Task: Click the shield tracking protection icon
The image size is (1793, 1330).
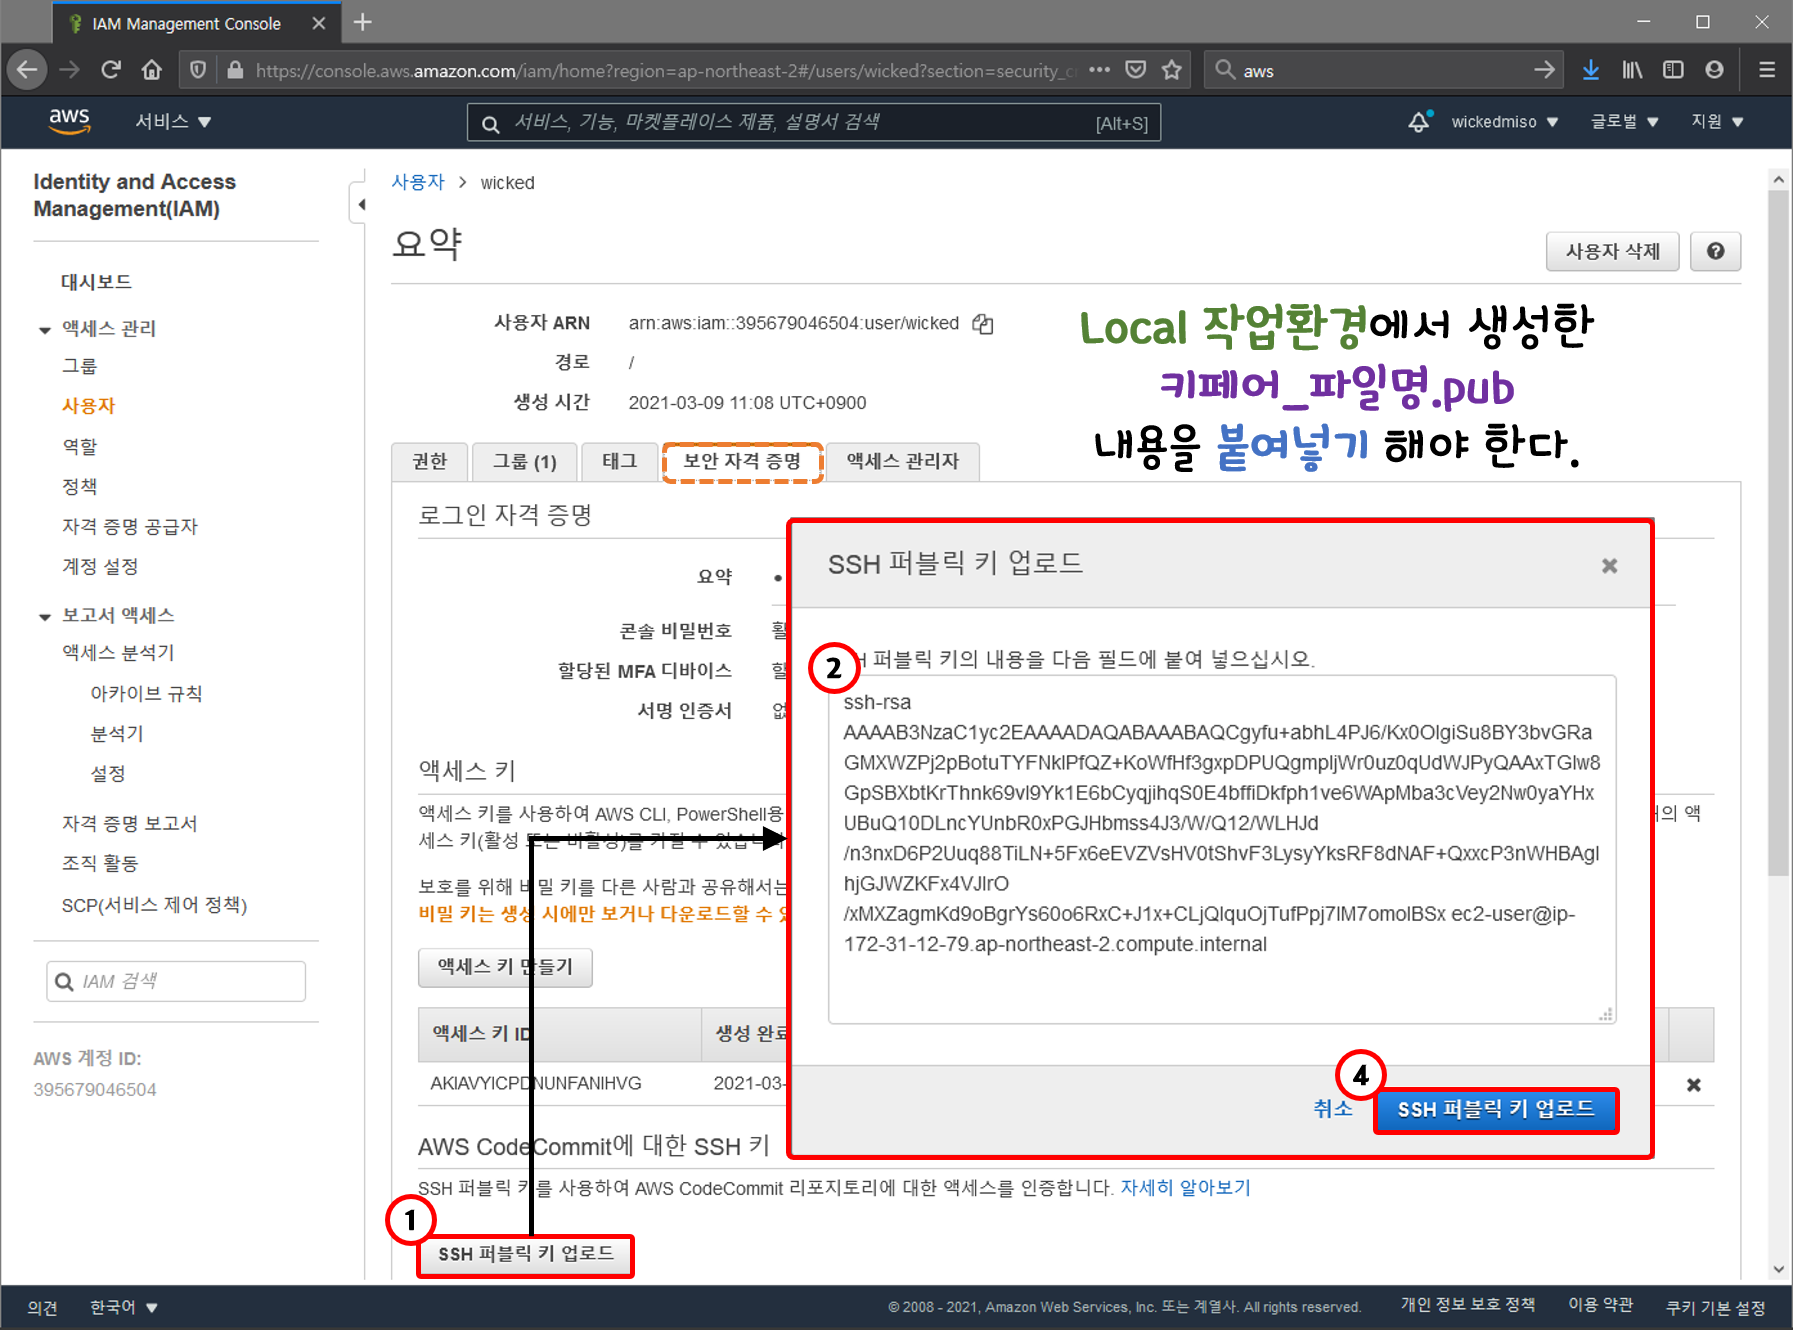Action: point(198,70)
